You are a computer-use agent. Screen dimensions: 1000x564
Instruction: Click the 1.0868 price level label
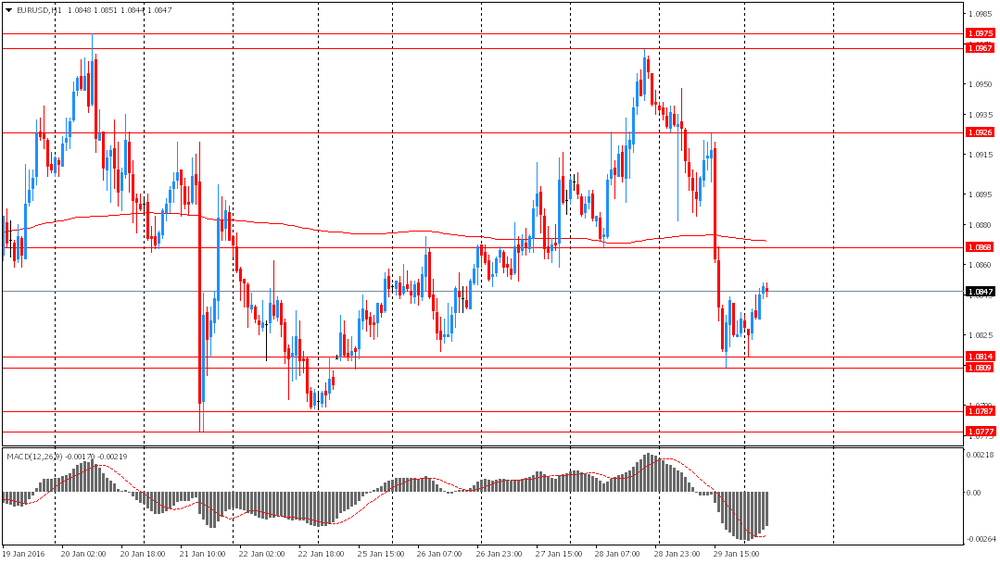(980, 247)
